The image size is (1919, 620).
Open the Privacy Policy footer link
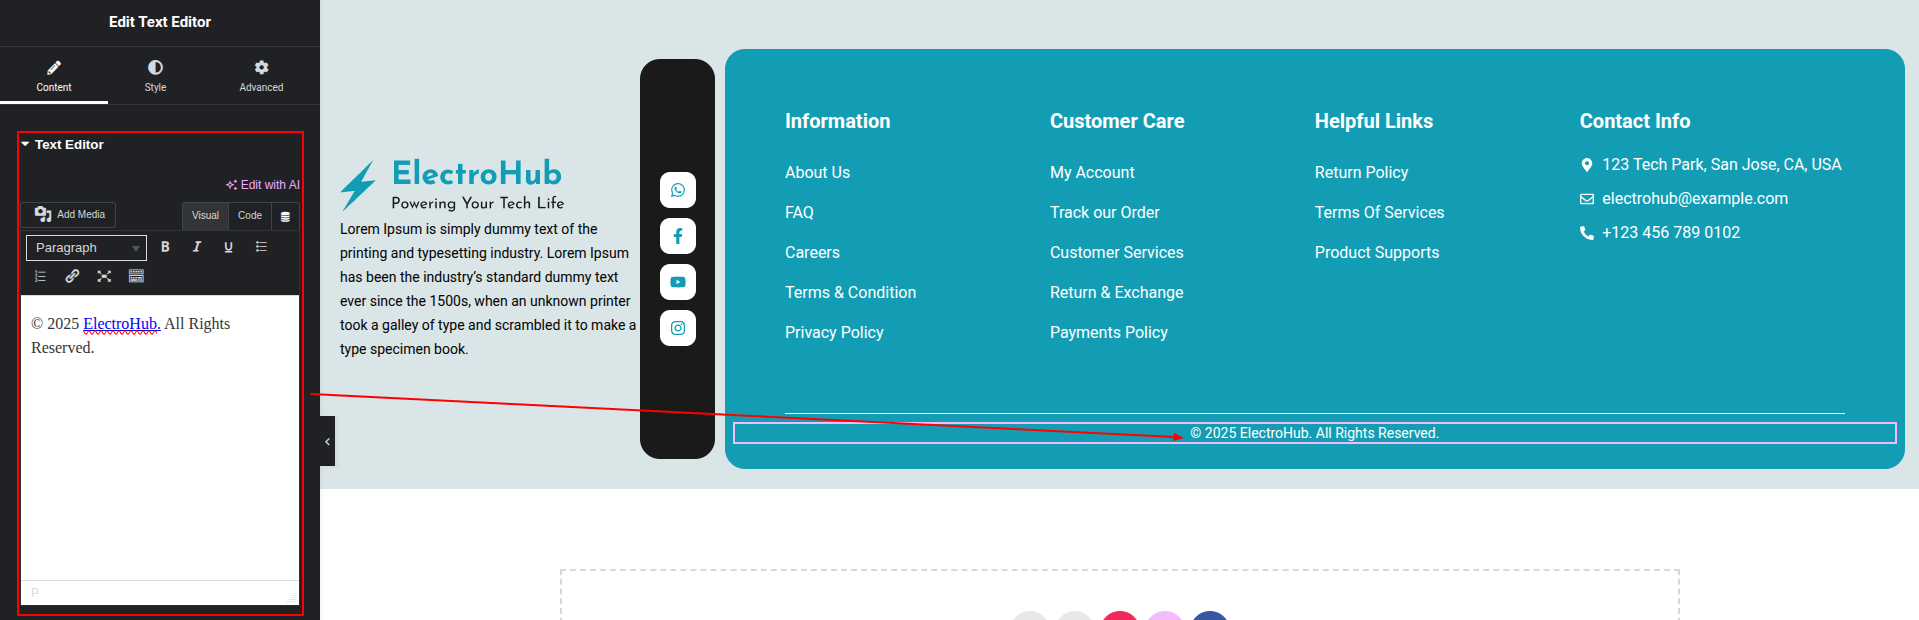tap(834, 333)
